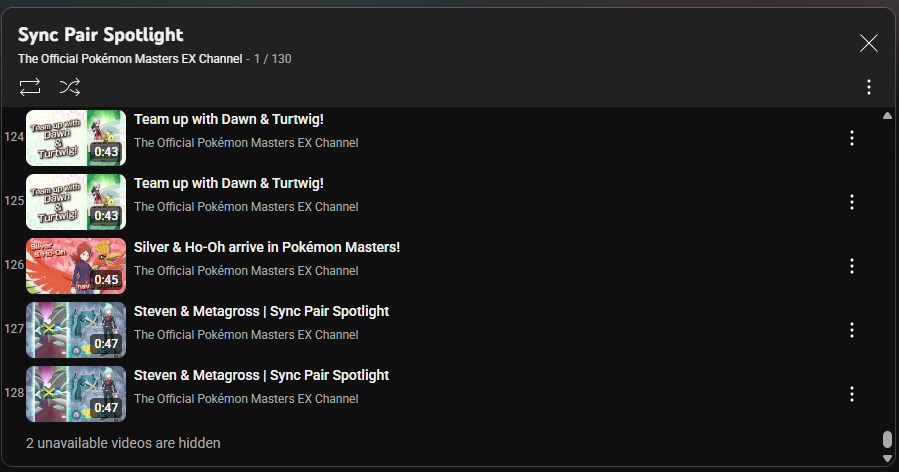Toggle shuffle playlist icon

pyautogui.click(x=70, y=87)
